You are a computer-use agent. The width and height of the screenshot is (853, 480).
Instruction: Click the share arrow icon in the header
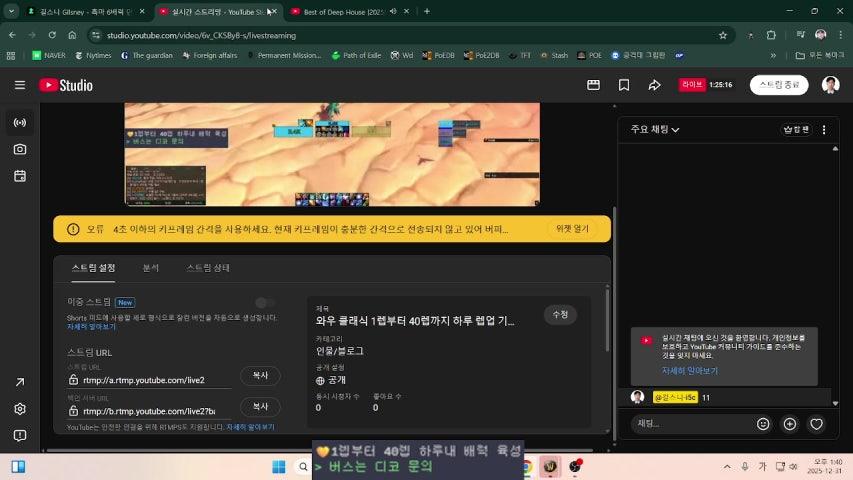click(x=654, y=85)
